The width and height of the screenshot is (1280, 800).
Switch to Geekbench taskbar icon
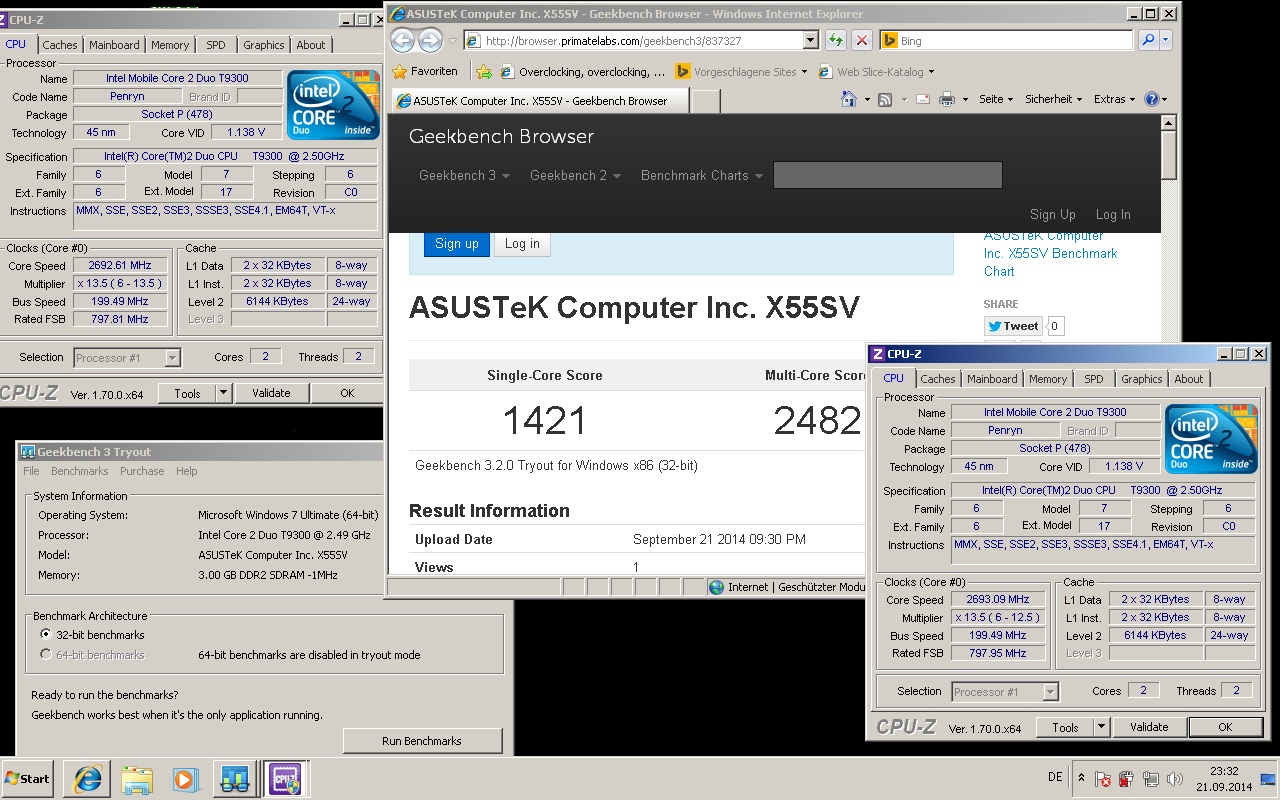pyautogui.click(x=235, y=779)
